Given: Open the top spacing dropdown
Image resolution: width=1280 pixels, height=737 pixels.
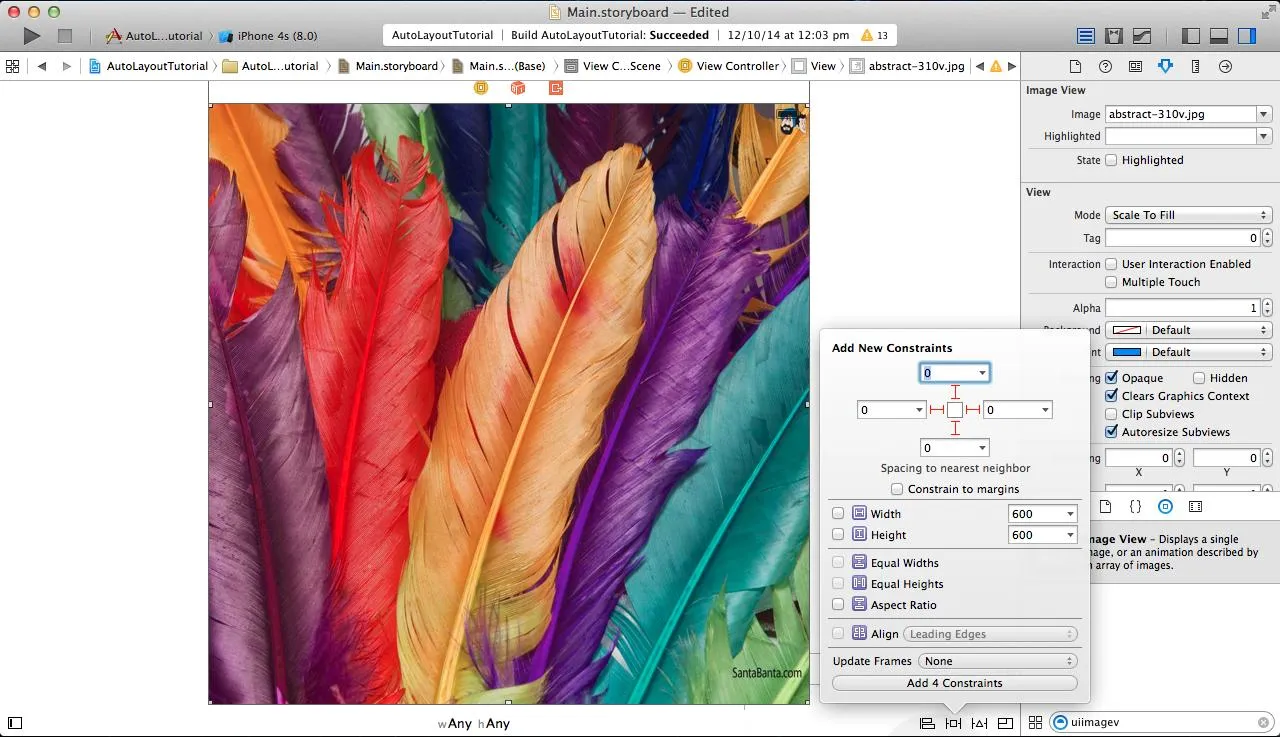Looking at the screenshot, I should click(983, 373).
